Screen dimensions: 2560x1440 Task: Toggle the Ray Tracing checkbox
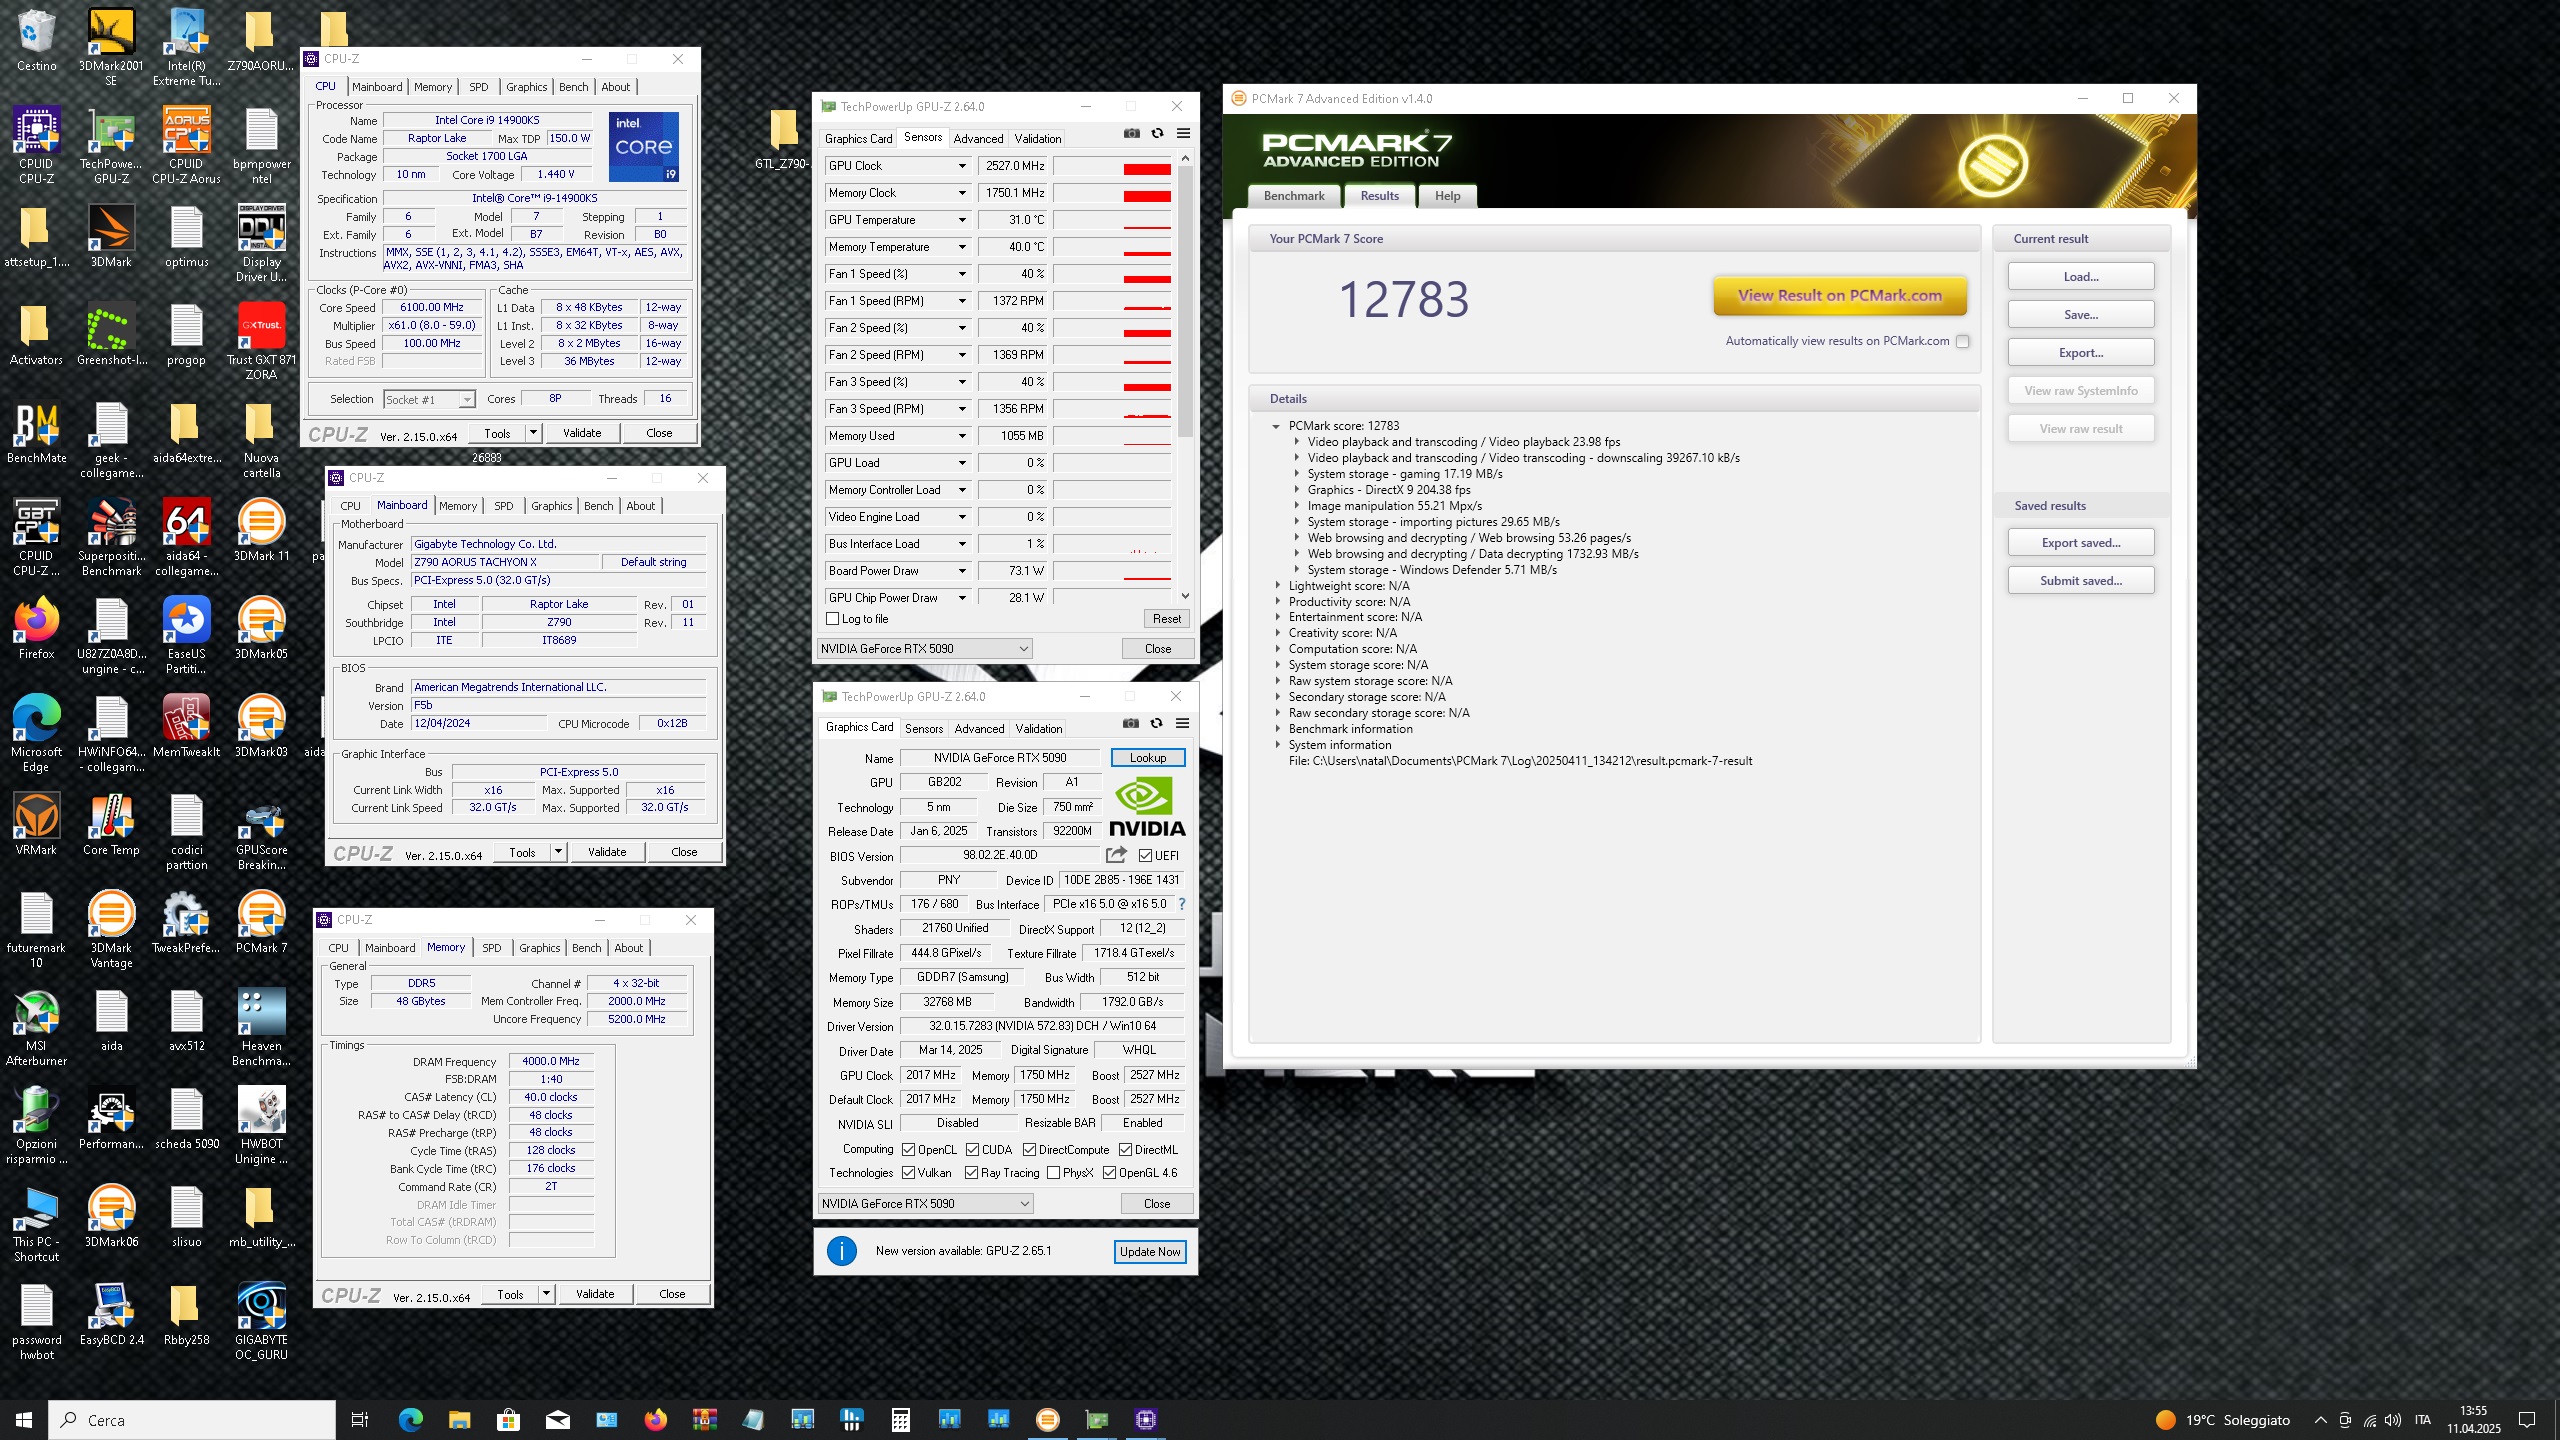972,1173
